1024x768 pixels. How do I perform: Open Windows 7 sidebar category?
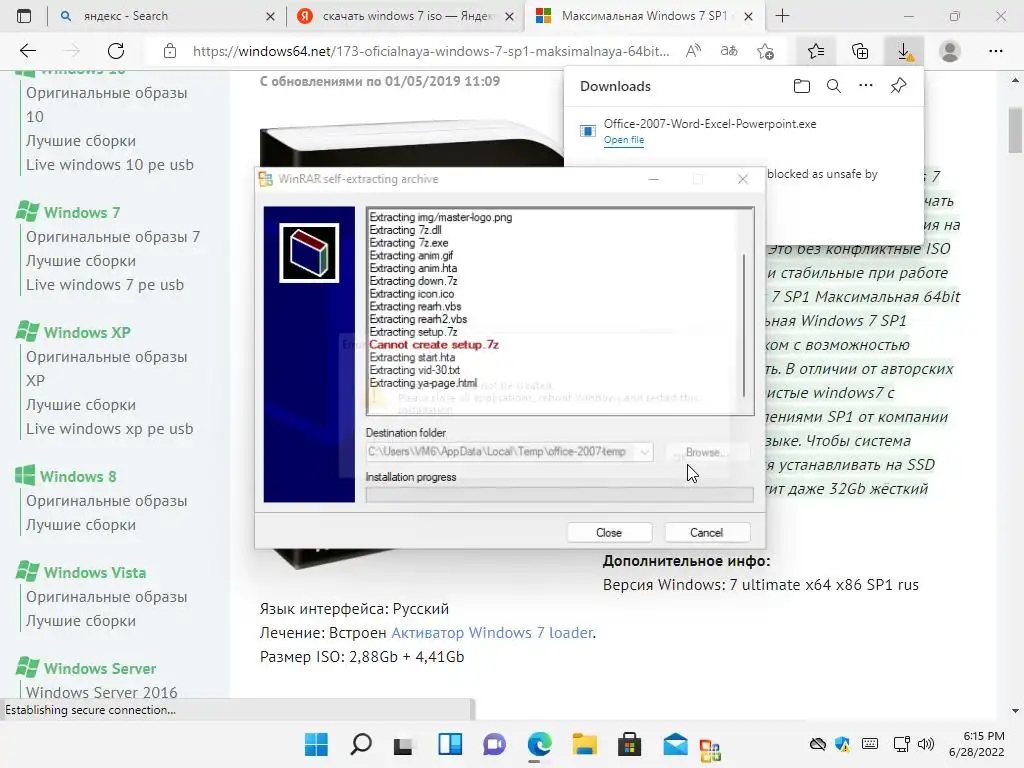82,212
